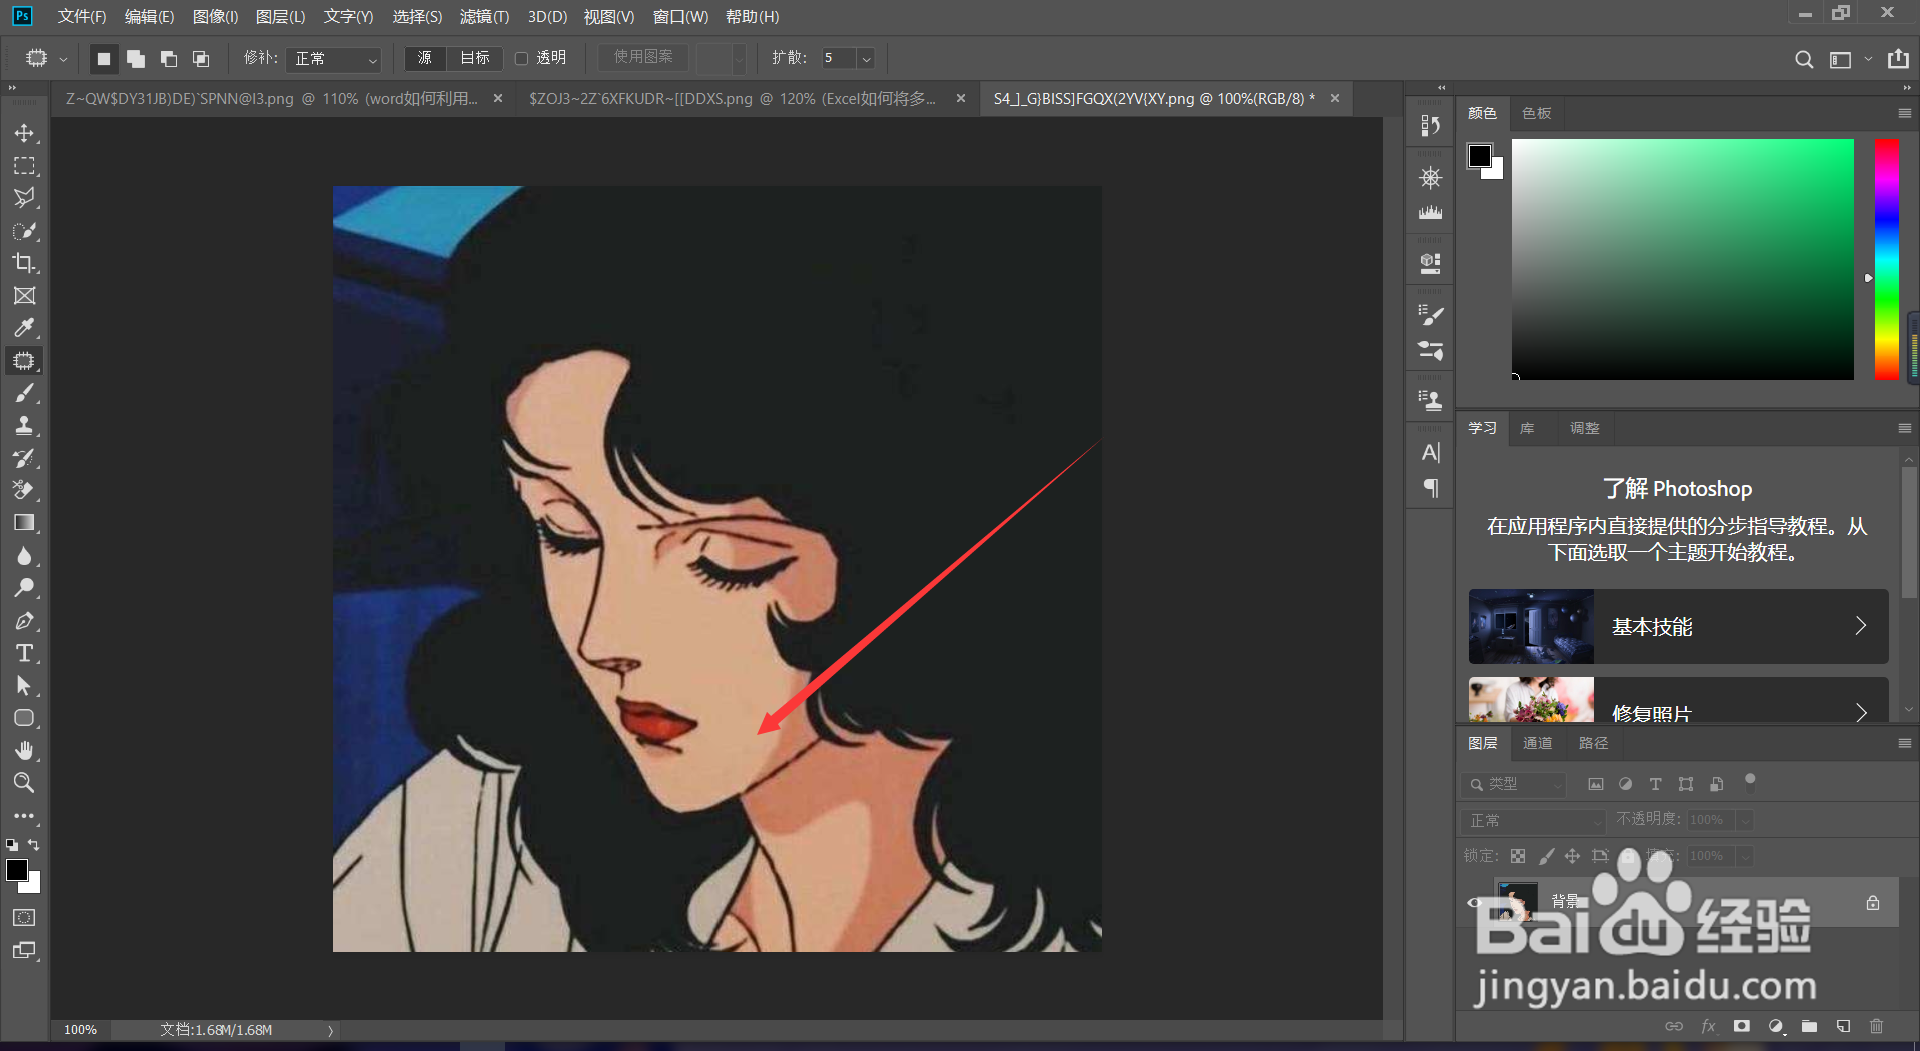1920x1051 pixels.
Task: Select the Rectangular Marquee tool
Action: click(24, 166)
